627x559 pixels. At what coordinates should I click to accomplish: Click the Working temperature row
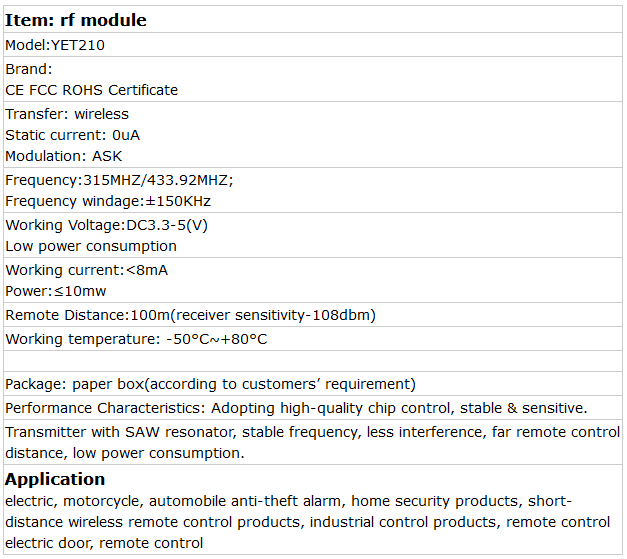[136, 339]
